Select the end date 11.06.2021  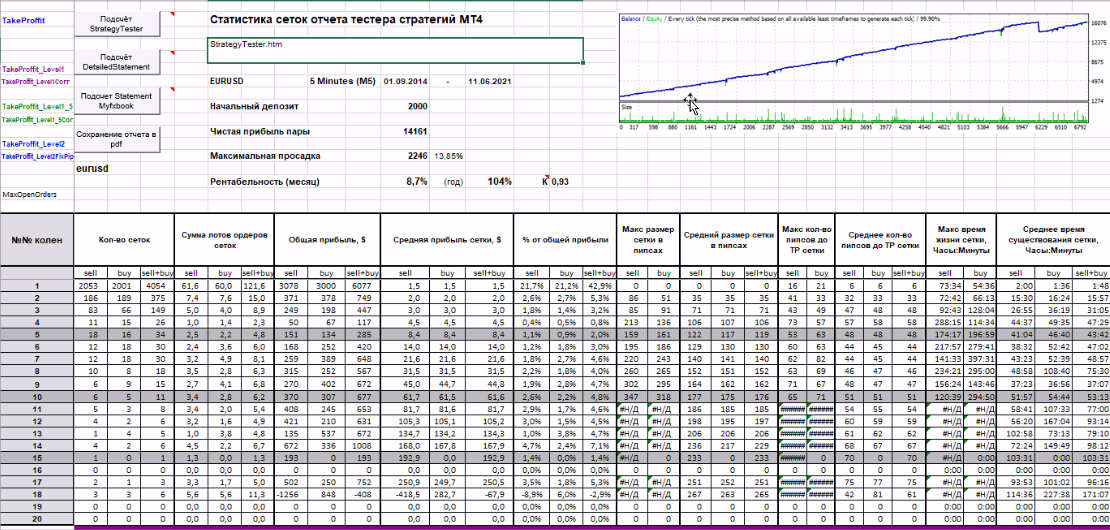pyautogui.click(x=490, y=81)
